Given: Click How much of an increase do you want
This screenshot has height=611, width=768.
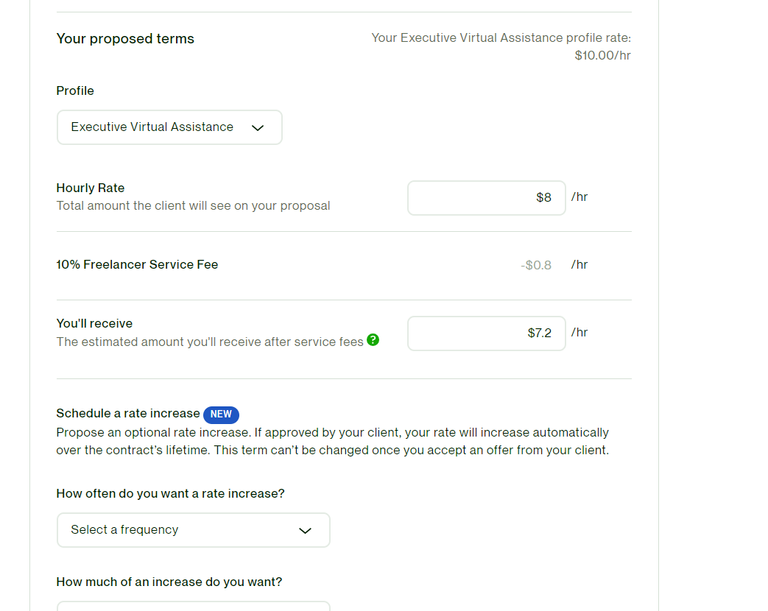Looking at the screenshot, I should pos(169,582).
